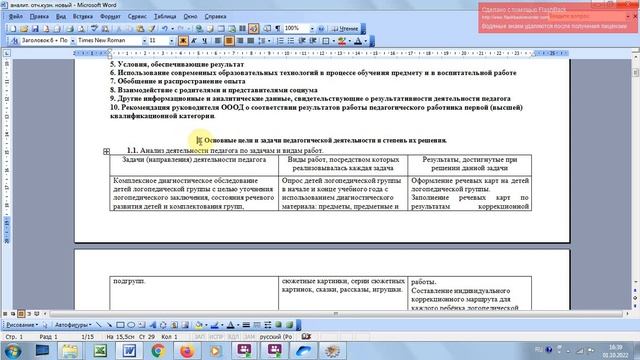Image resolution: width=640 pixels, height=360 pixels.
Task: Select the Oval drawing tool
Action: [131, 325]
